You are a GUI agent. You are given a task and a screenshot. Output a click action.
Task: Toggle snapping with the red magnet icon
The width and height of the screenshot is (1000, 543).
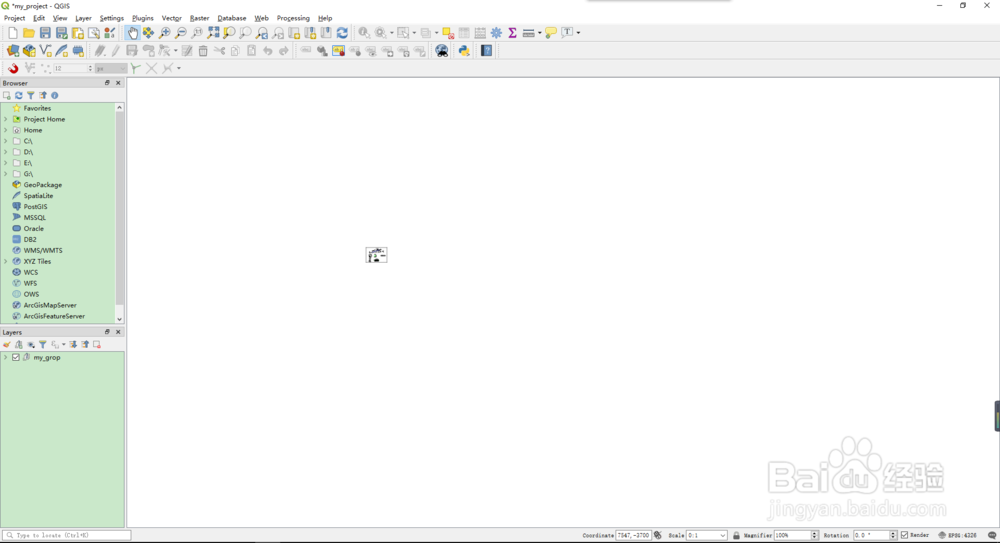coord(13,68)
